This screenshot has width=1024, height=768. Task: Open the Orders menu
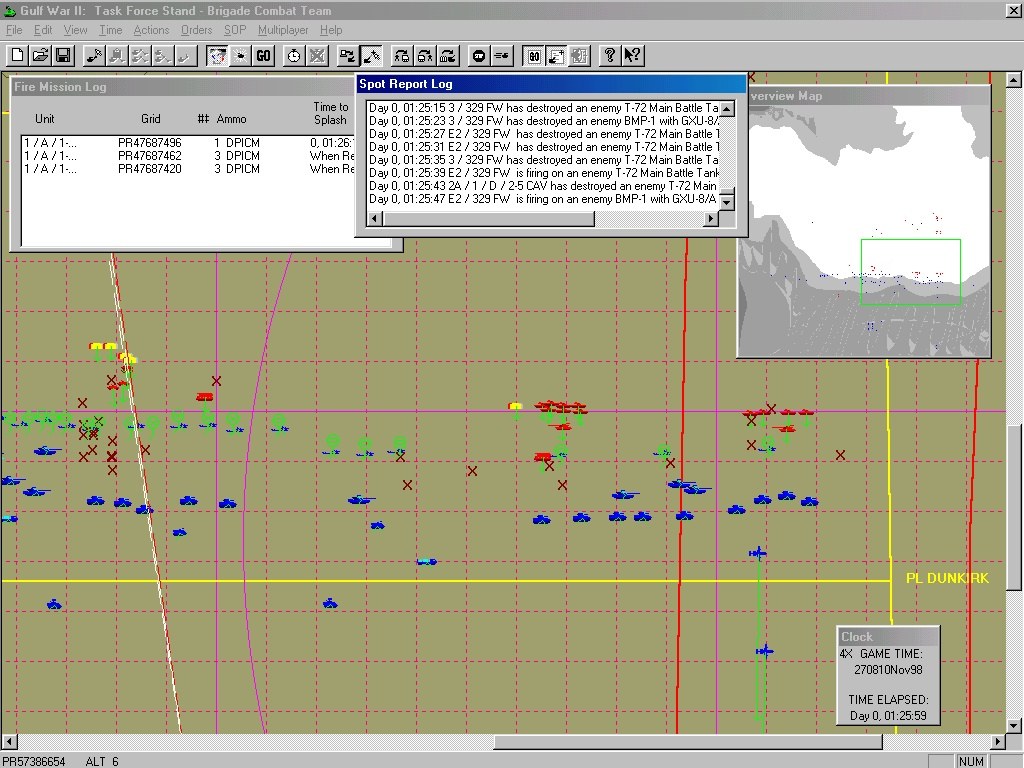pos(197,30)
